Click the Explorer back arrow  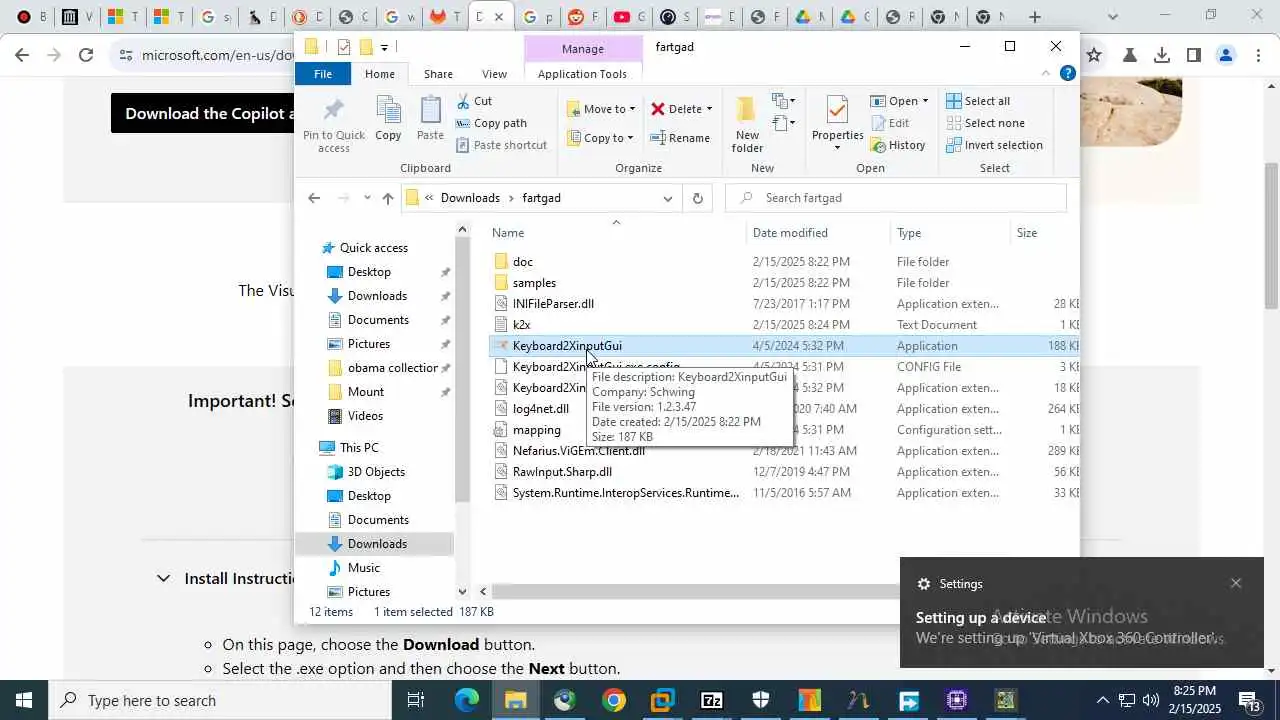pyautogui.click(x=314, y=198)
